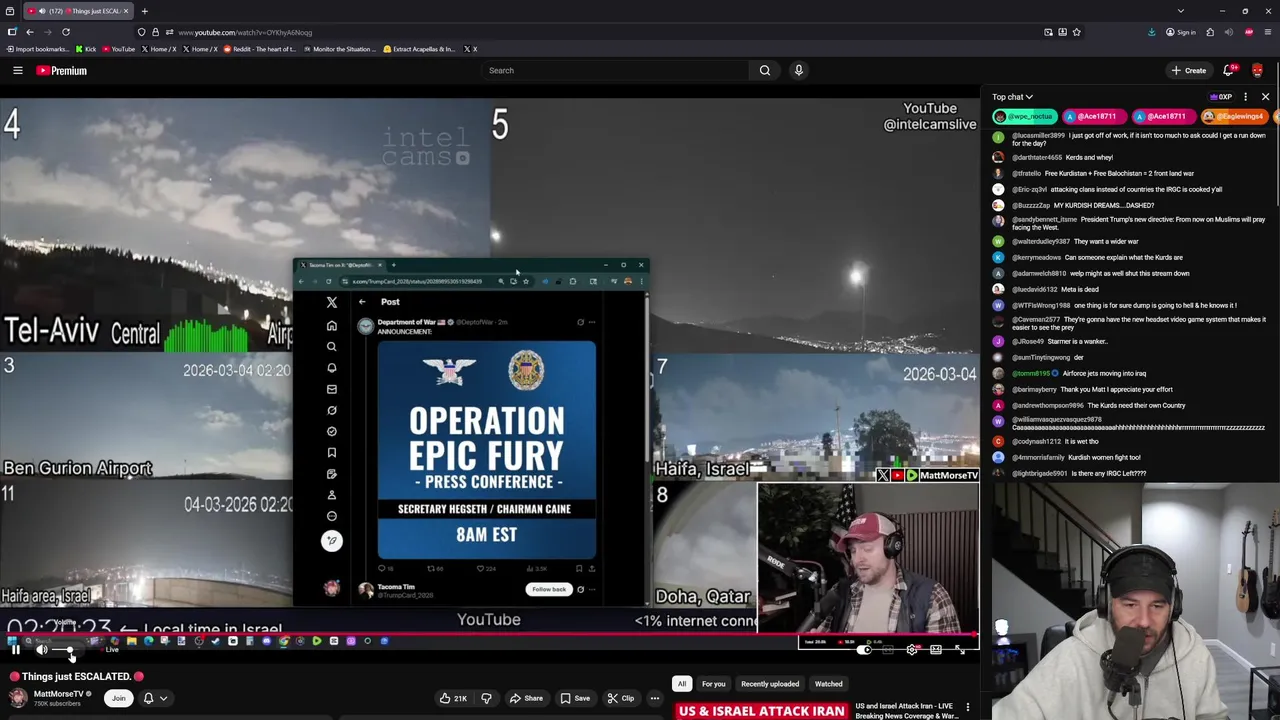Open the YouTube bookmark
Image resolution: width=1280 pixels, height=720 pixels.
[x=118, y=49]
